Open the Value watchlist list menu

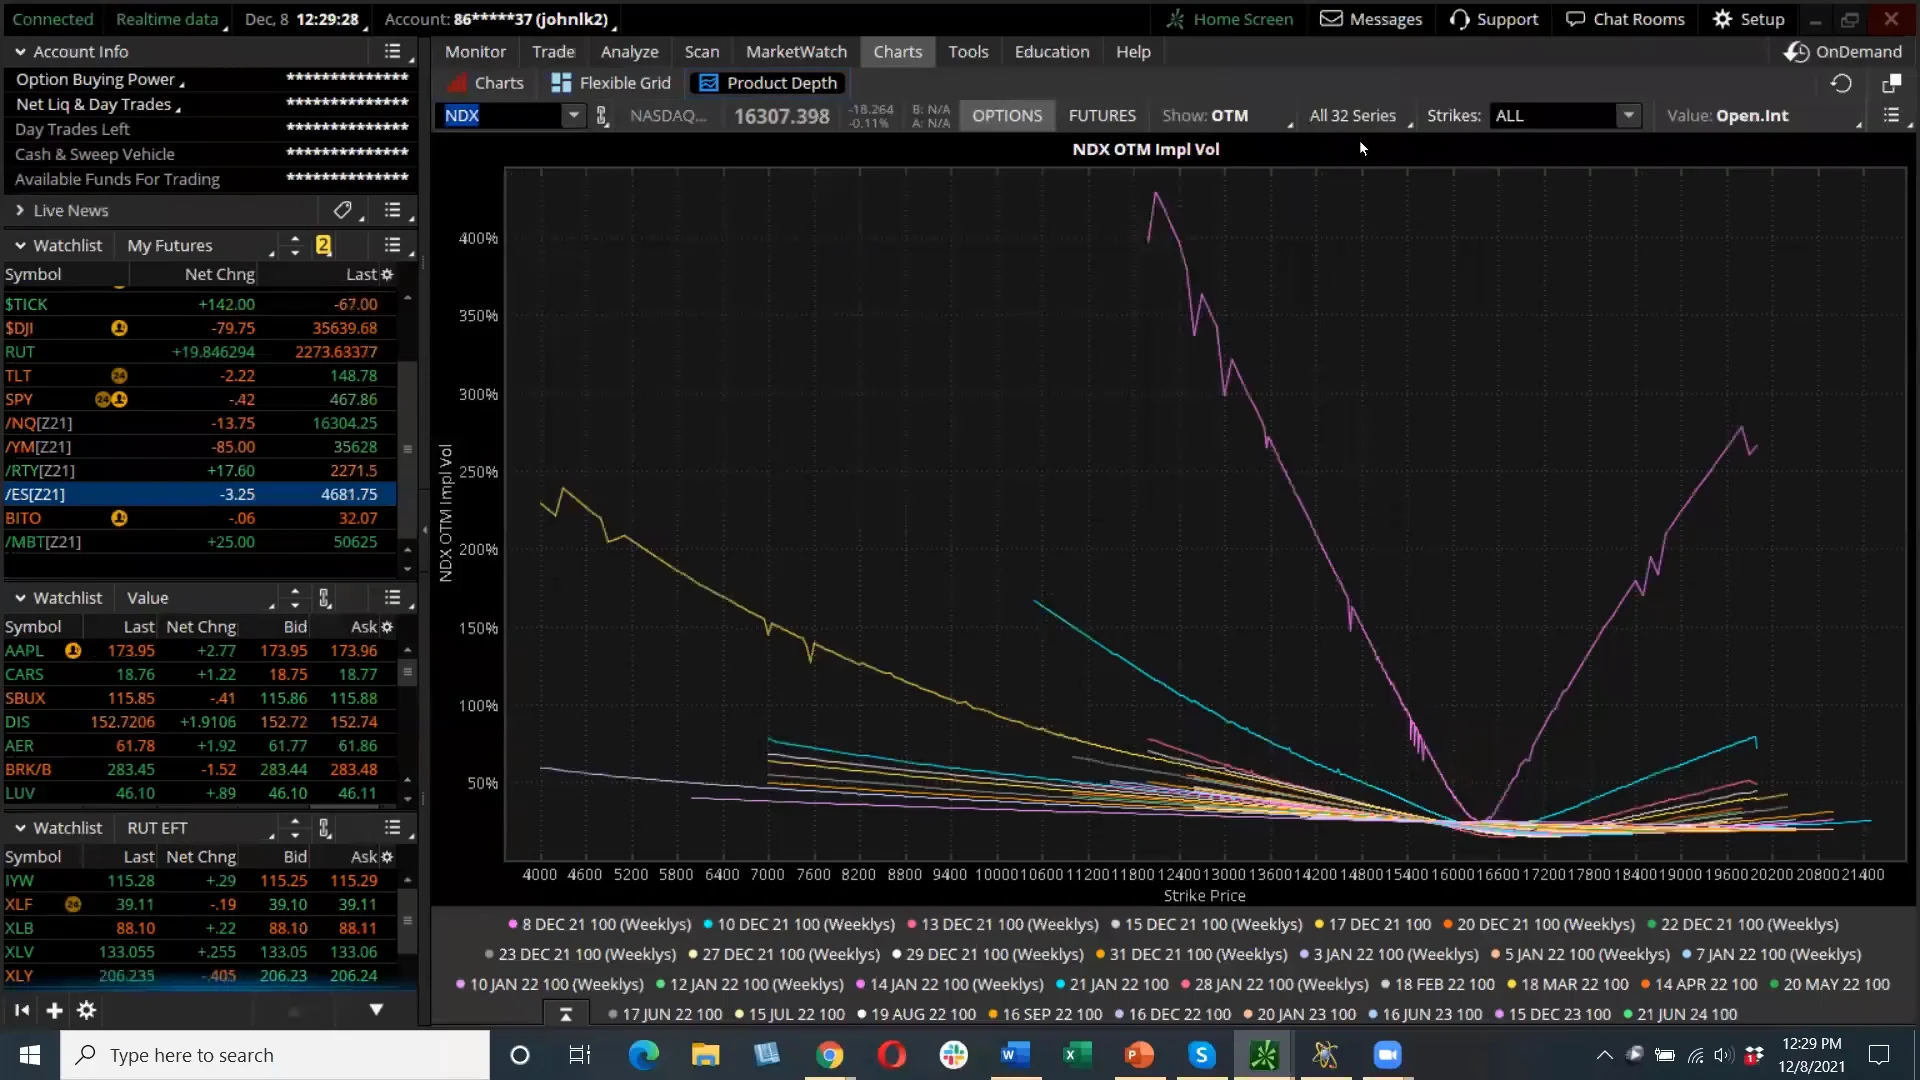point(393,598)
